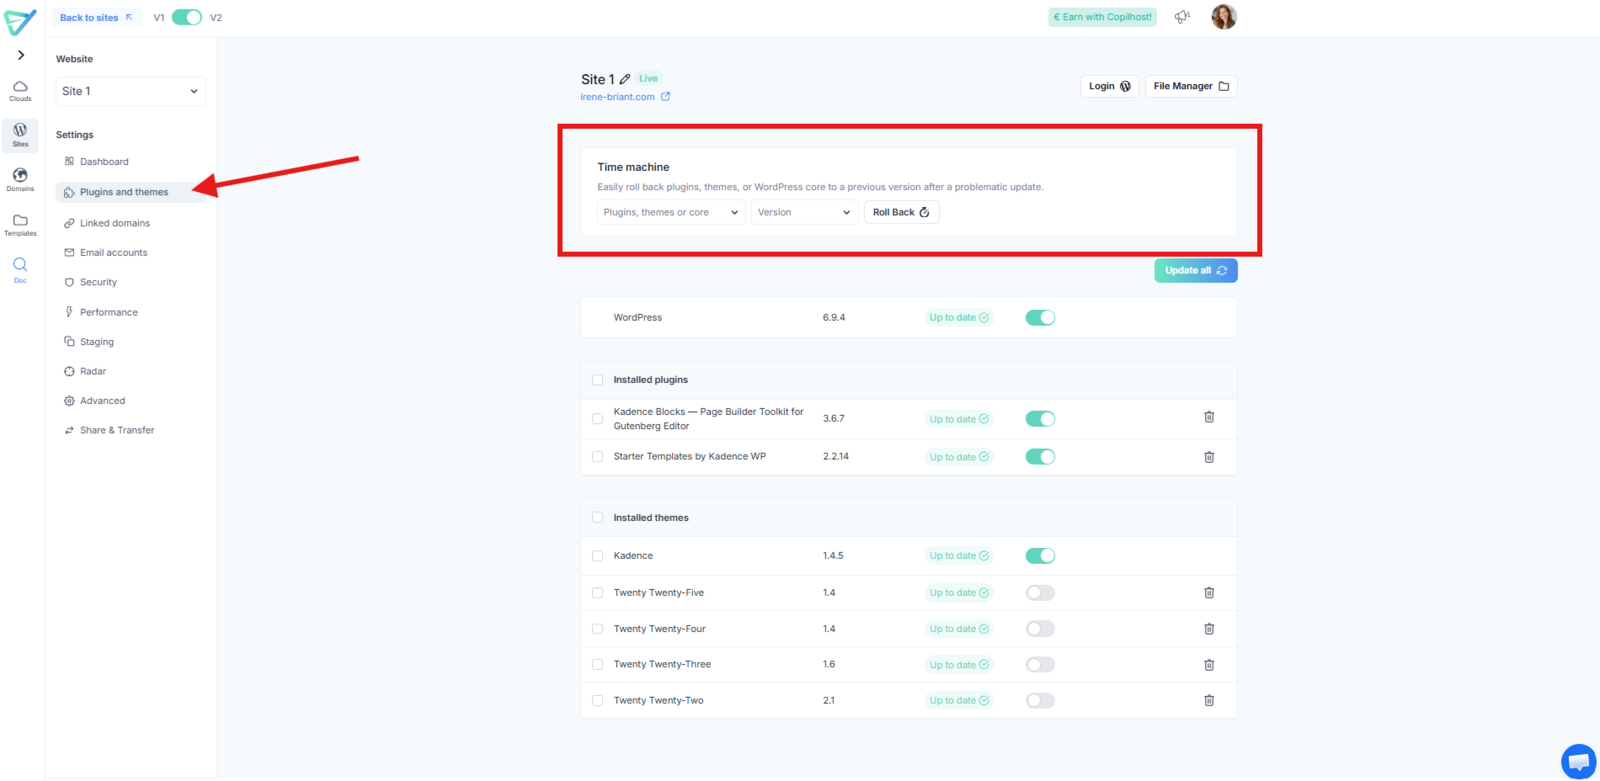
Task: Open the File Manager
Action: (x=1191, y=86)
